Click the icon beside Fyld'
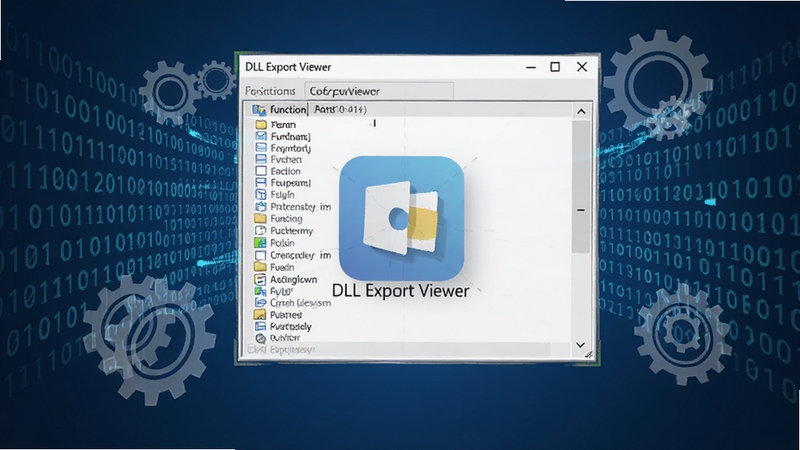The image size is (800, 450). coord(260,291)
